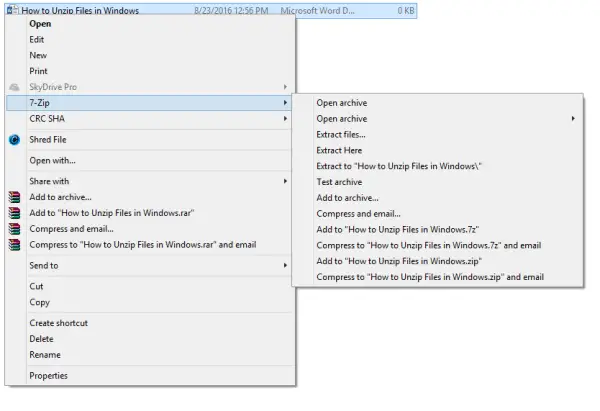Choose Edit from the context menu
This screenshot has width=600, height=411.
(x=150, y=39)
